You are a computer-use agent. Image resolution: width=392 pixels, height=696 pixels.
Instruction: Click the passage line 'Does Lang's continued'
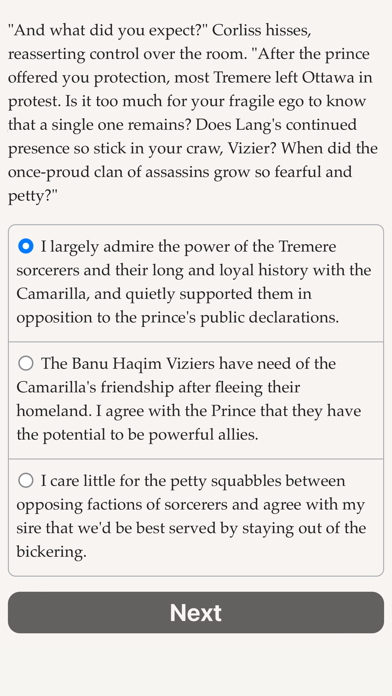[x=182, y=125]
